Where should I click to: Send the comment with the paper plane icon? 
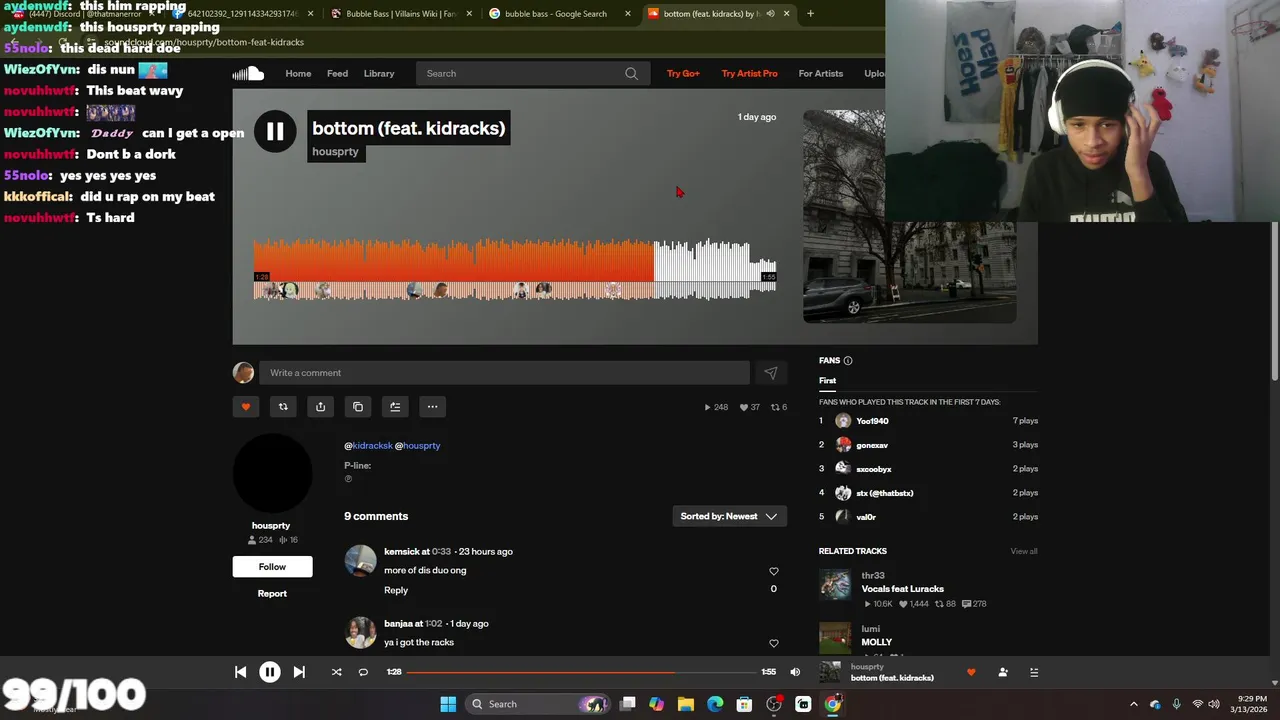[x=771, y=373]
